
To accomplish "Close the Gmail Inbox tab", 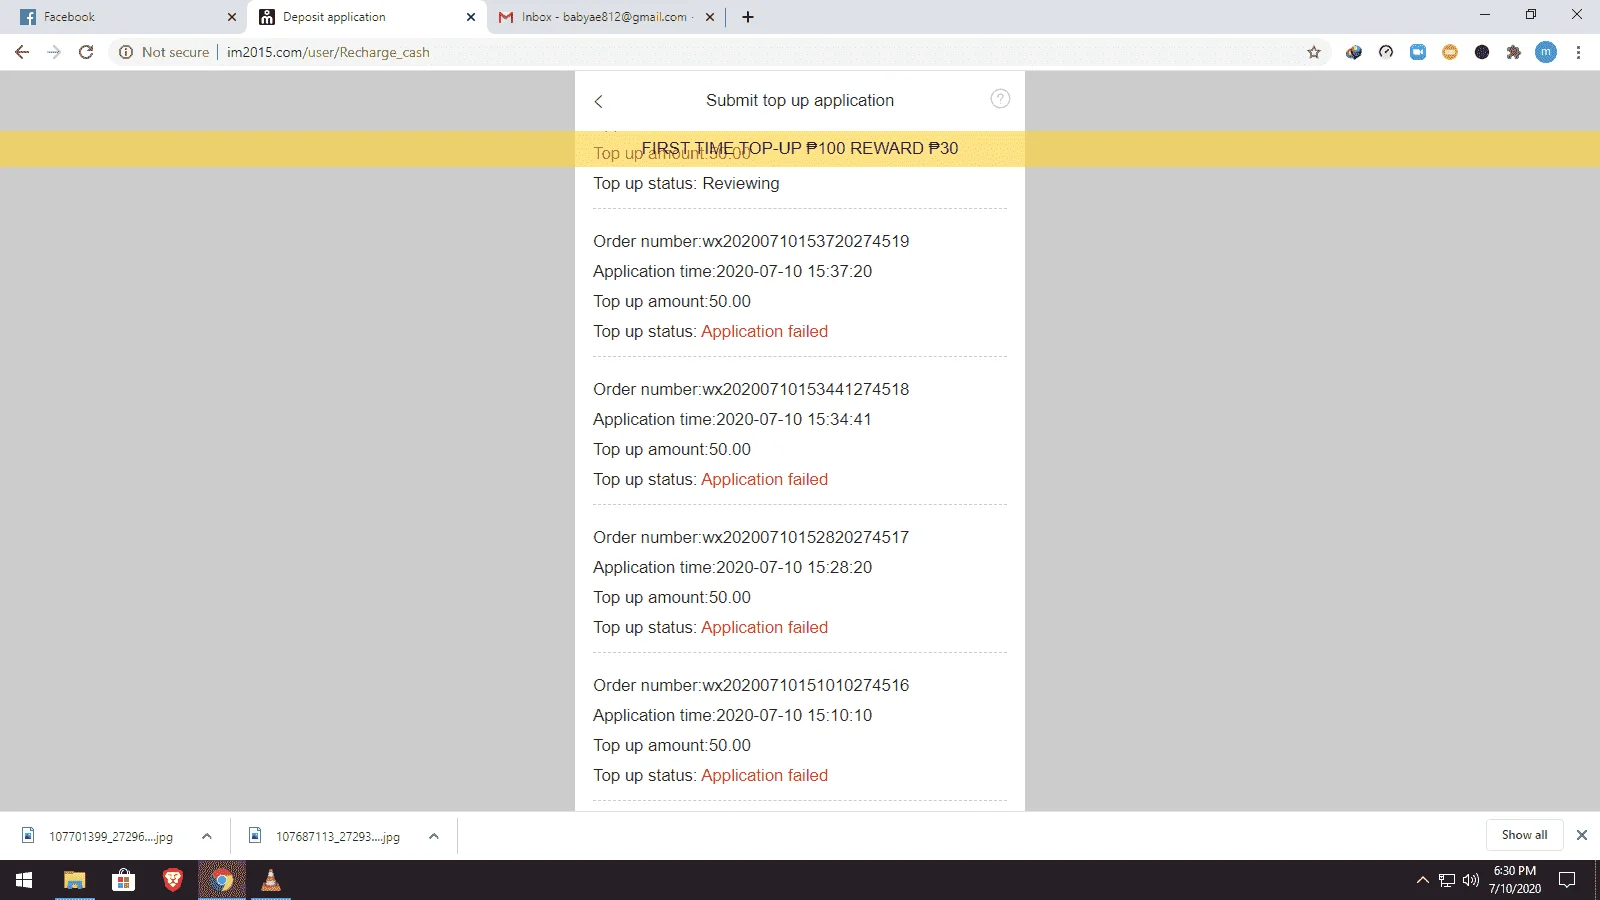I will tap(710, 17).
